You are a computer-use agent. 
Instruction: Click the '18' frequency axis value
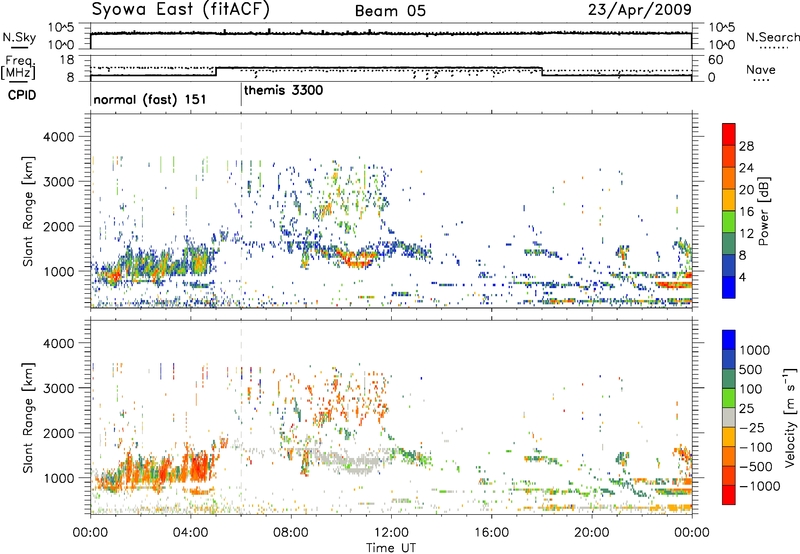coord(66,60)
